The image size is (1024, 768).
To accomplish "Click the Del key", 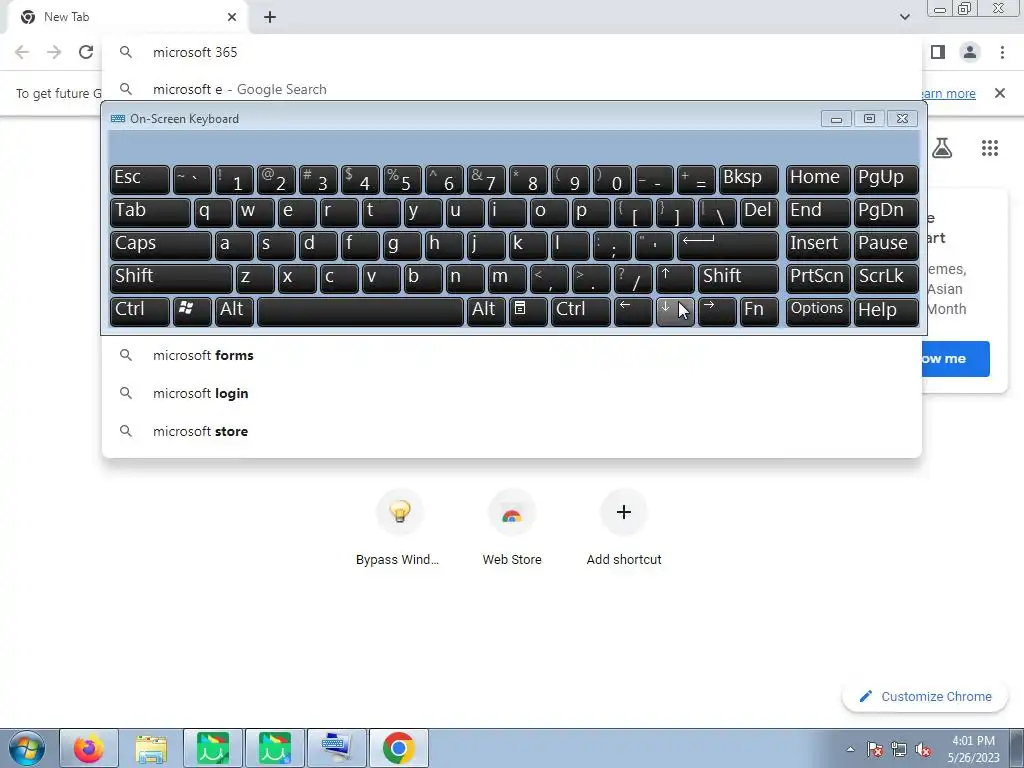I will 759,212.
